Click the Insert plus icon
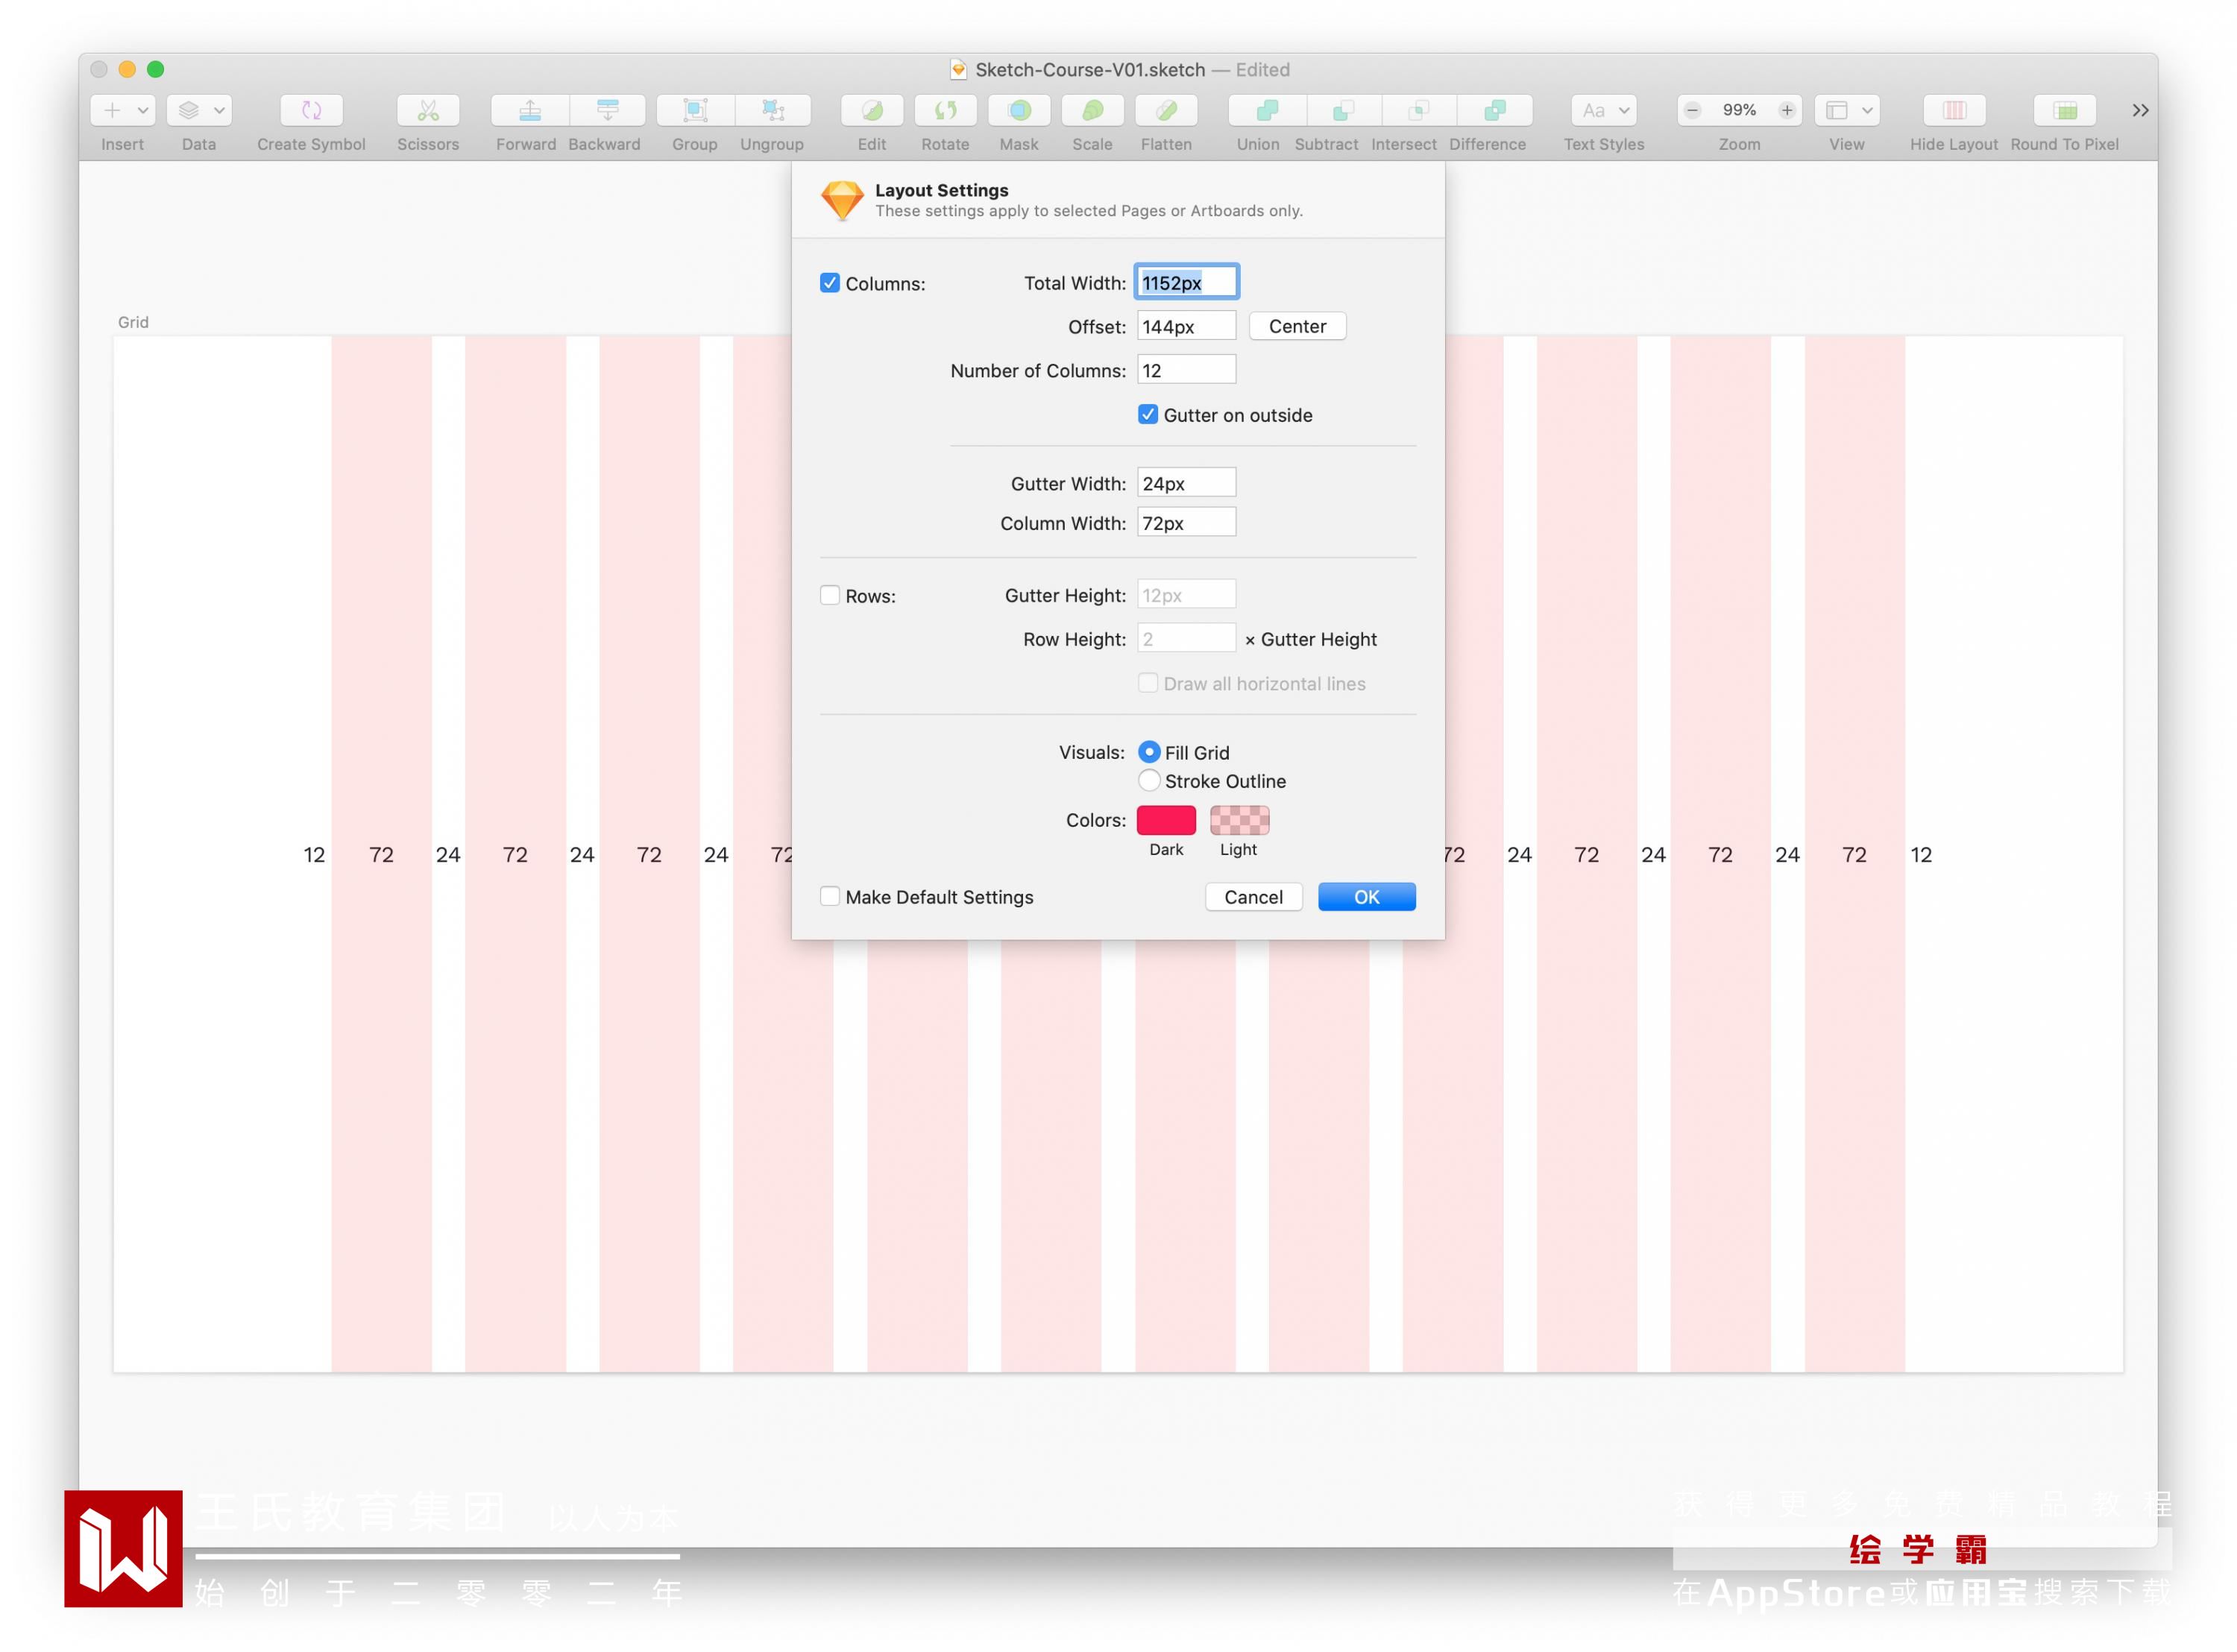 (112, 110)
